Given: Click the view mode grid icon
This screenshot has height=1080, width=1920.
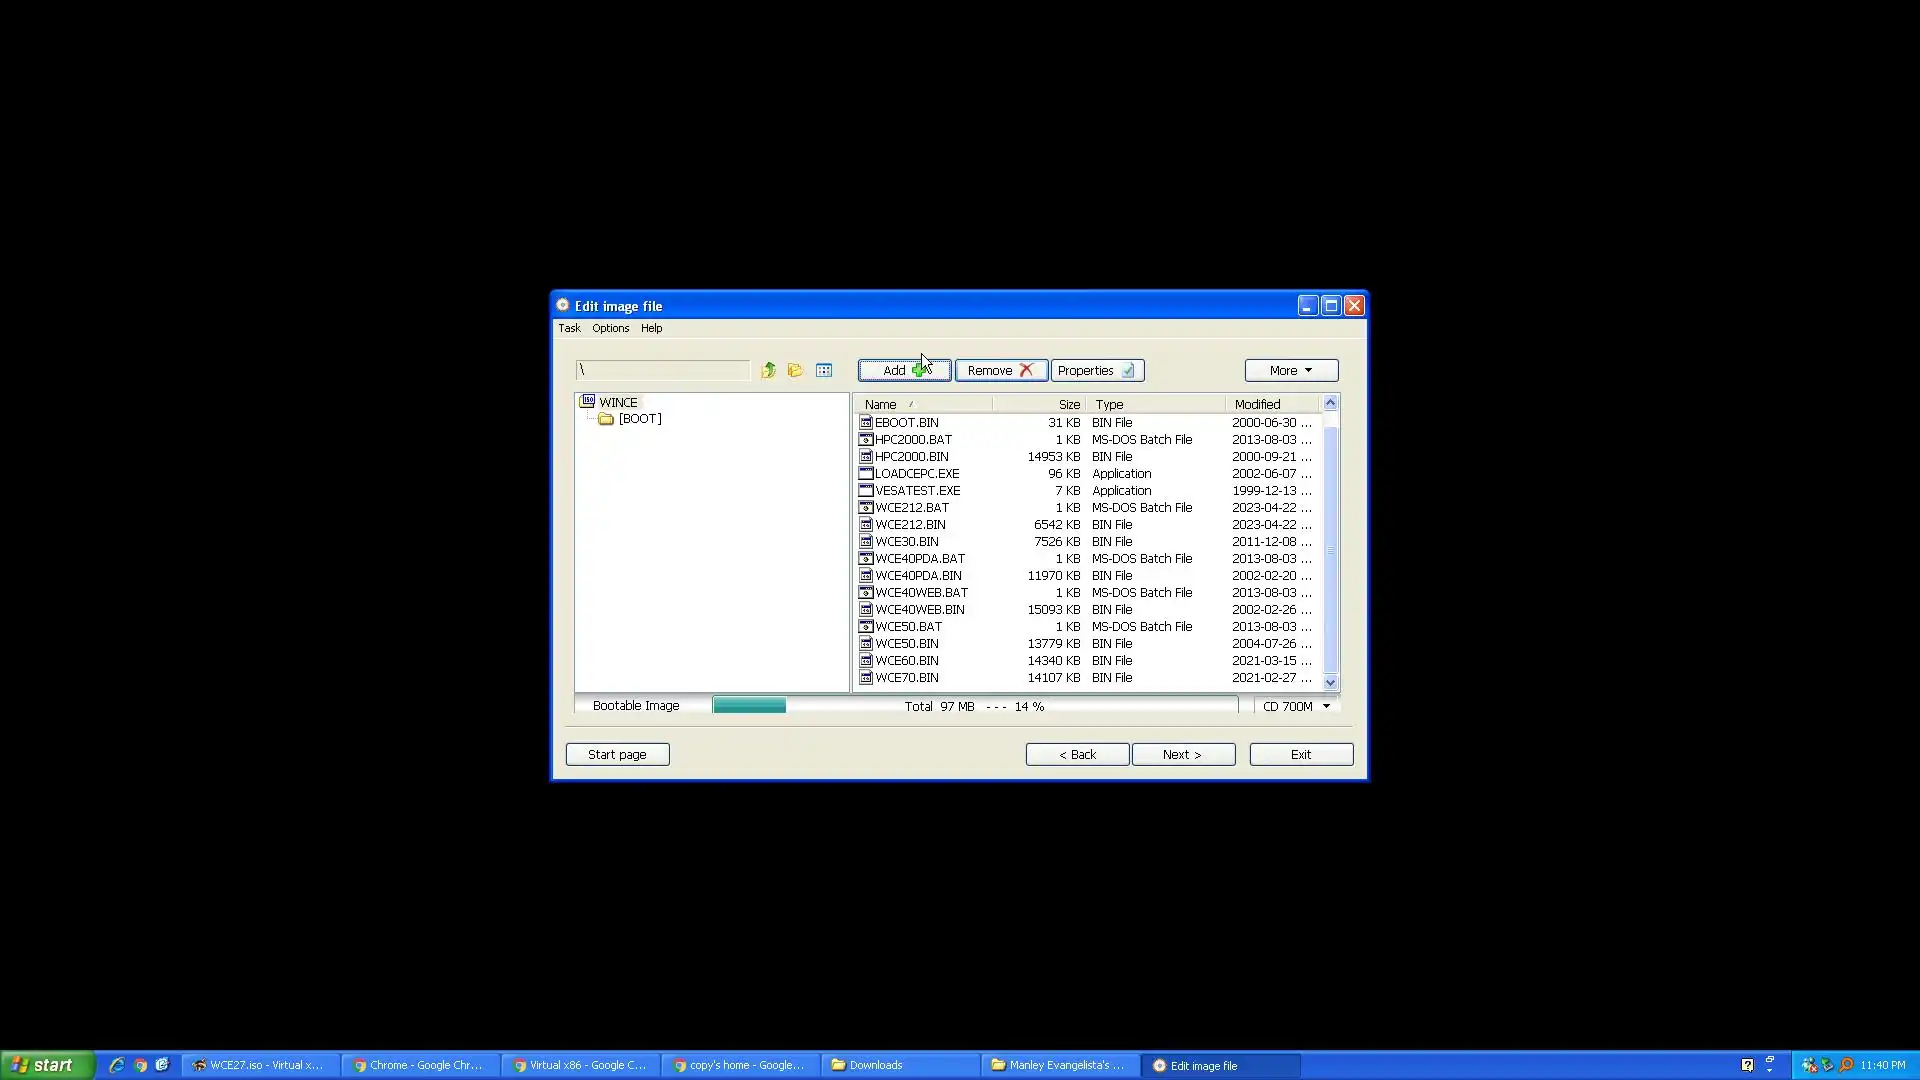Looking at the screenshot, I should coord(824,370).
